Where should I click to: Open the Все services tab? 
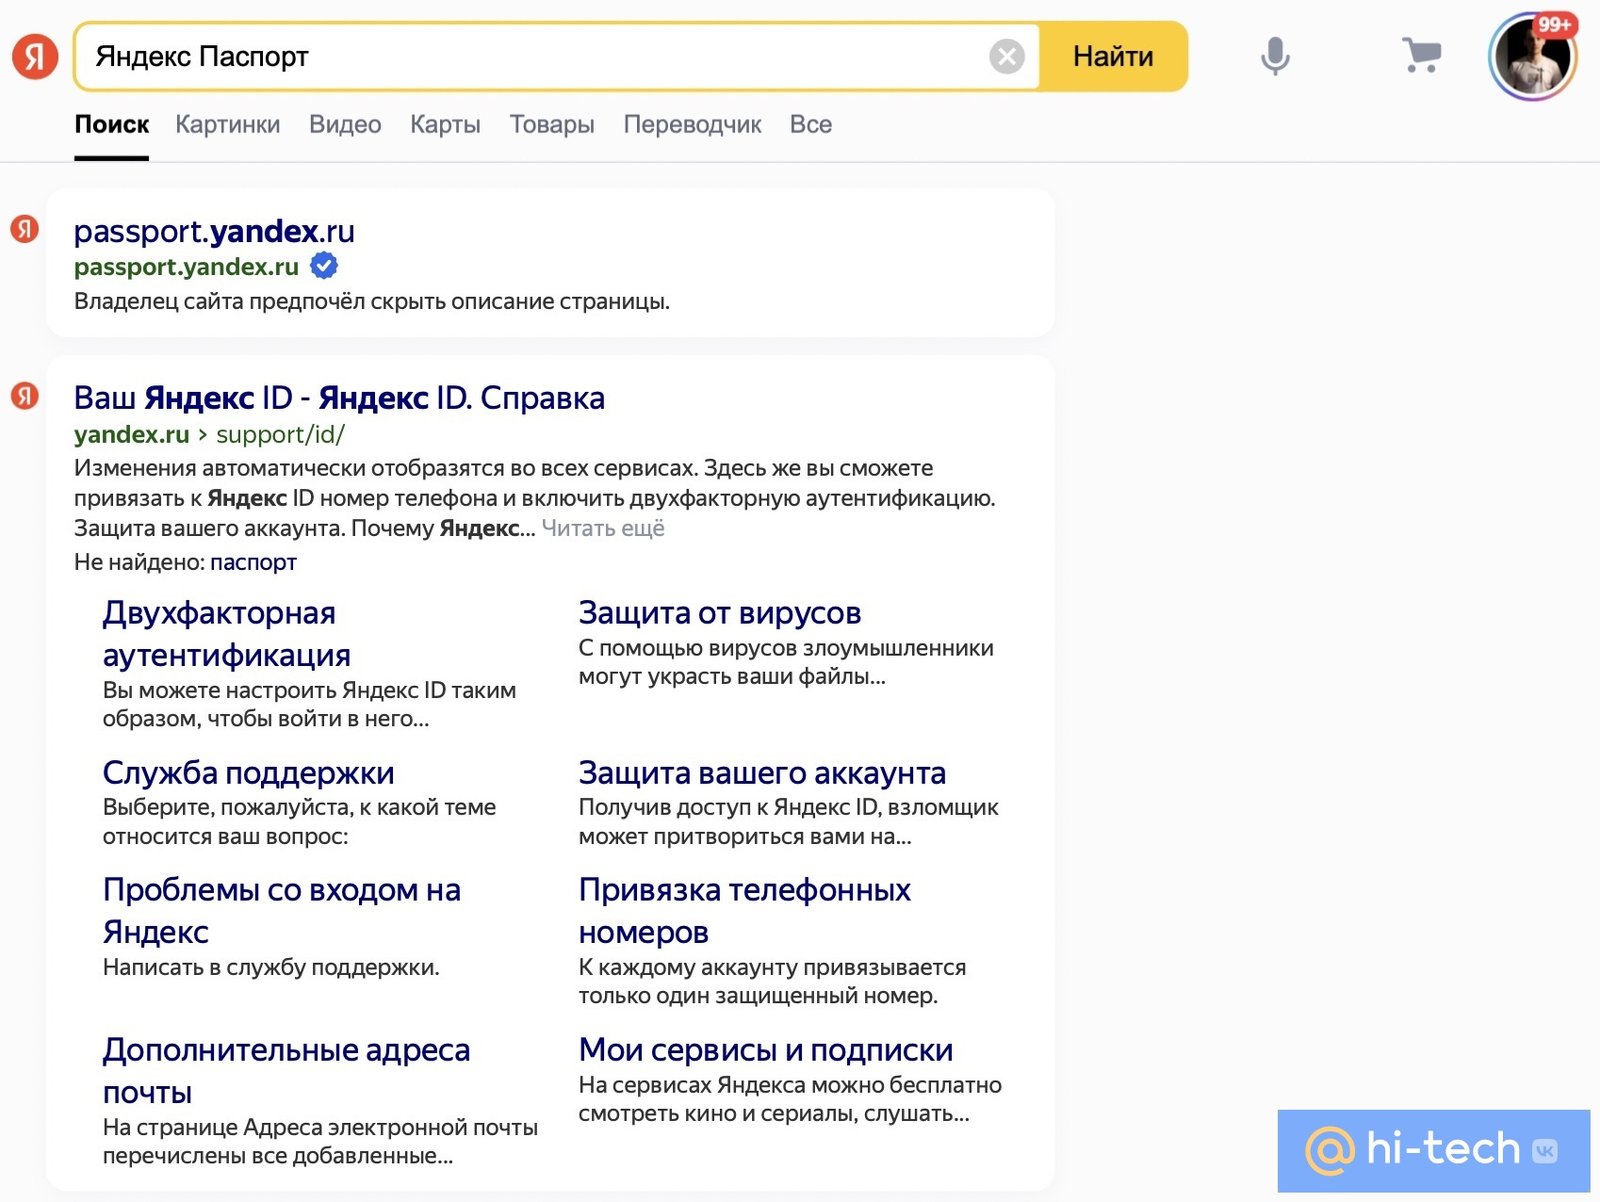click(811, 124)
